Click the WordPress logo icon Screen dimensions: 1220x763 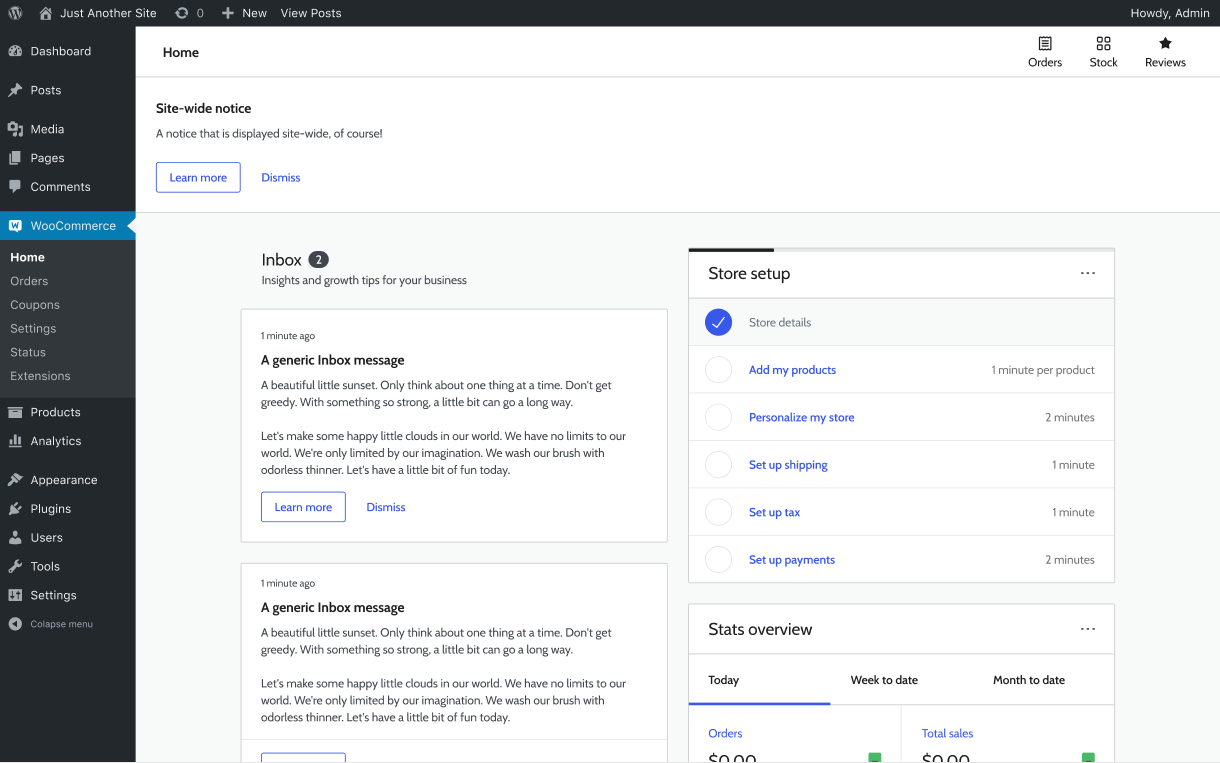[x=15, y=13]
